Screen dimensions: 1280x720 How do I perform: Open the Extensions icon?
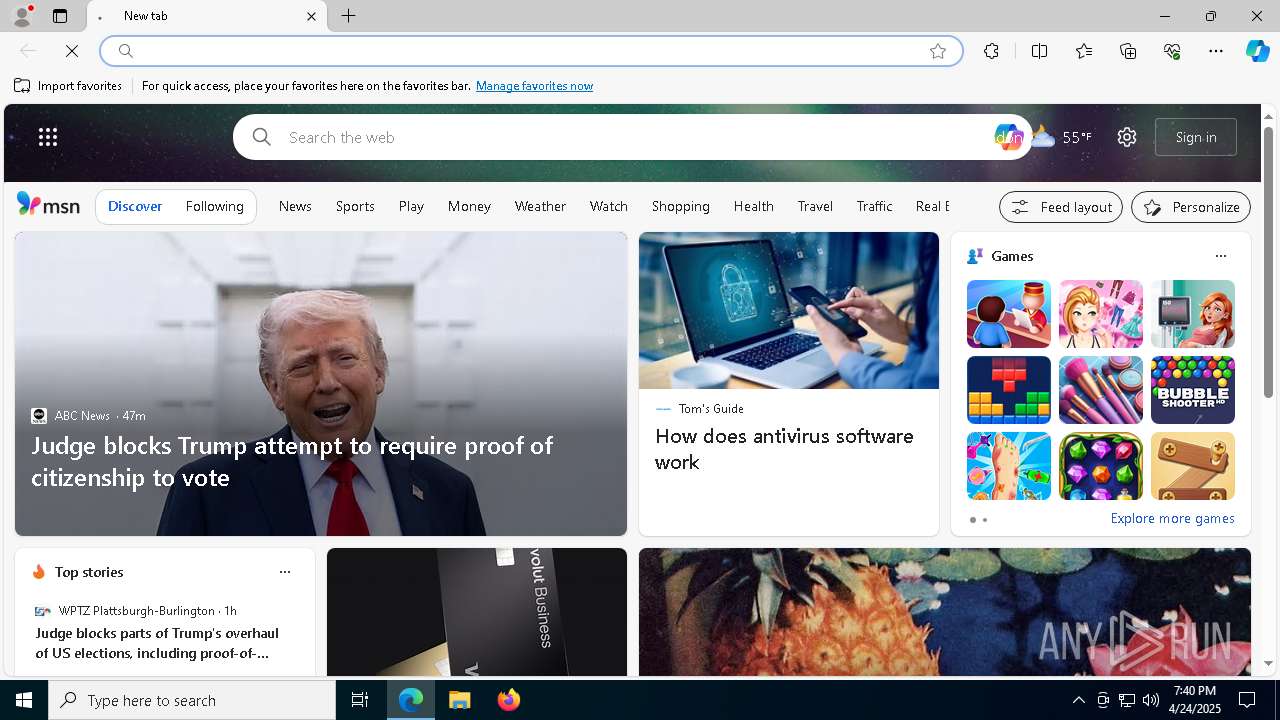[991, 51]
